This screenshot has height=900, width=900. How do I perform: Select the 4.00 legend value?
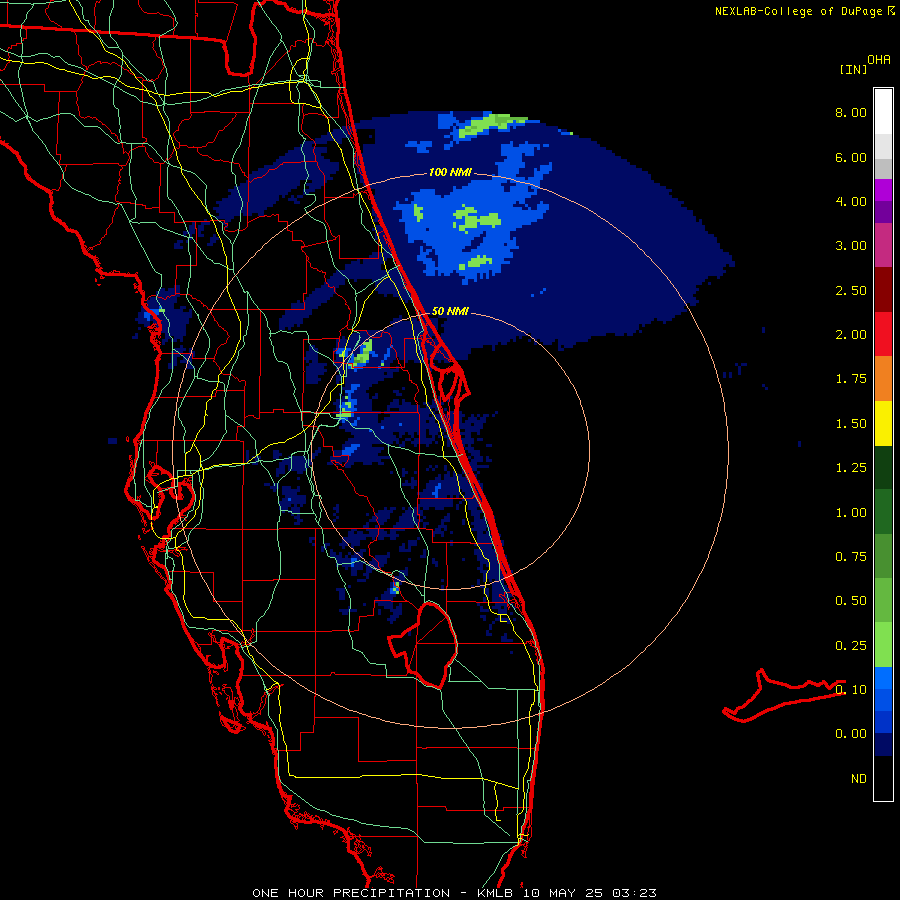(851, 201)
